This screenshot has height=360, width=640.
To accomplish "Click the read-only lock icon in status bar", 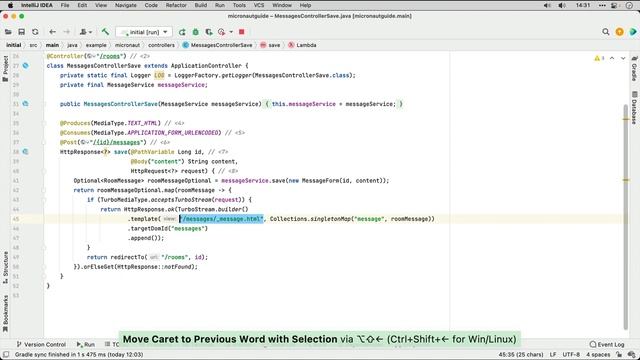I will [619, 354].
